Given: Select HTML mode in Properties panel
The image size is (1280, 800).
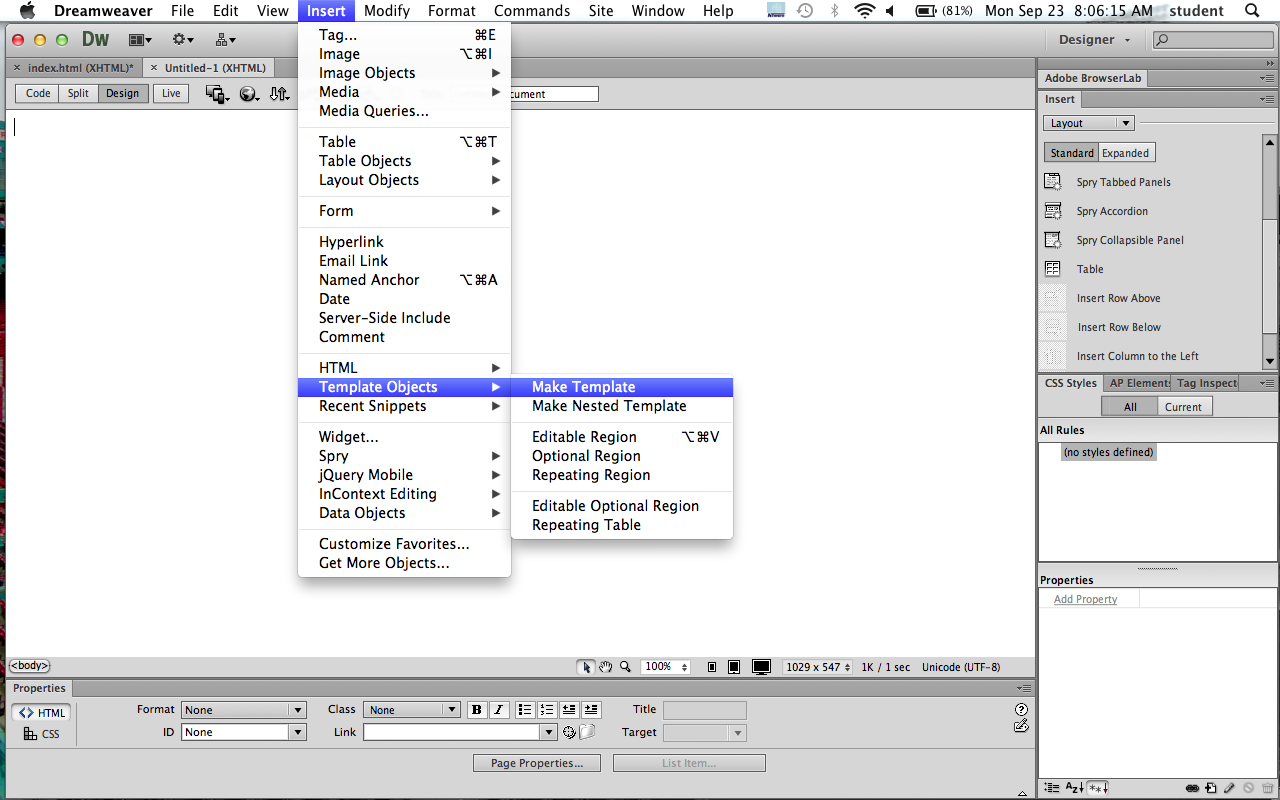Looking at the screenshot, I should click(x=42, y=713).
